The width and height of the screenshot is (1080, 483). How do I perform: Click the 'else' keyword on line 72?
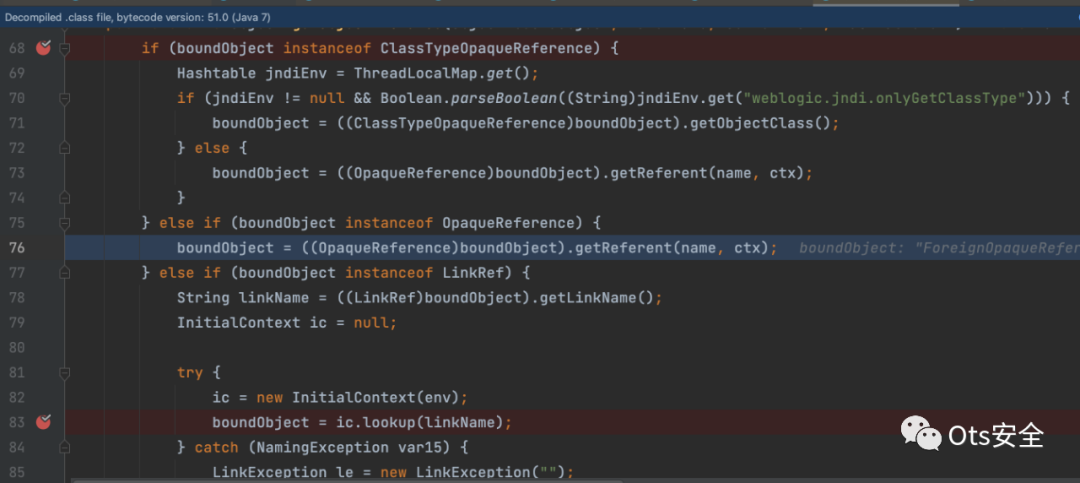tap(212, 148)
